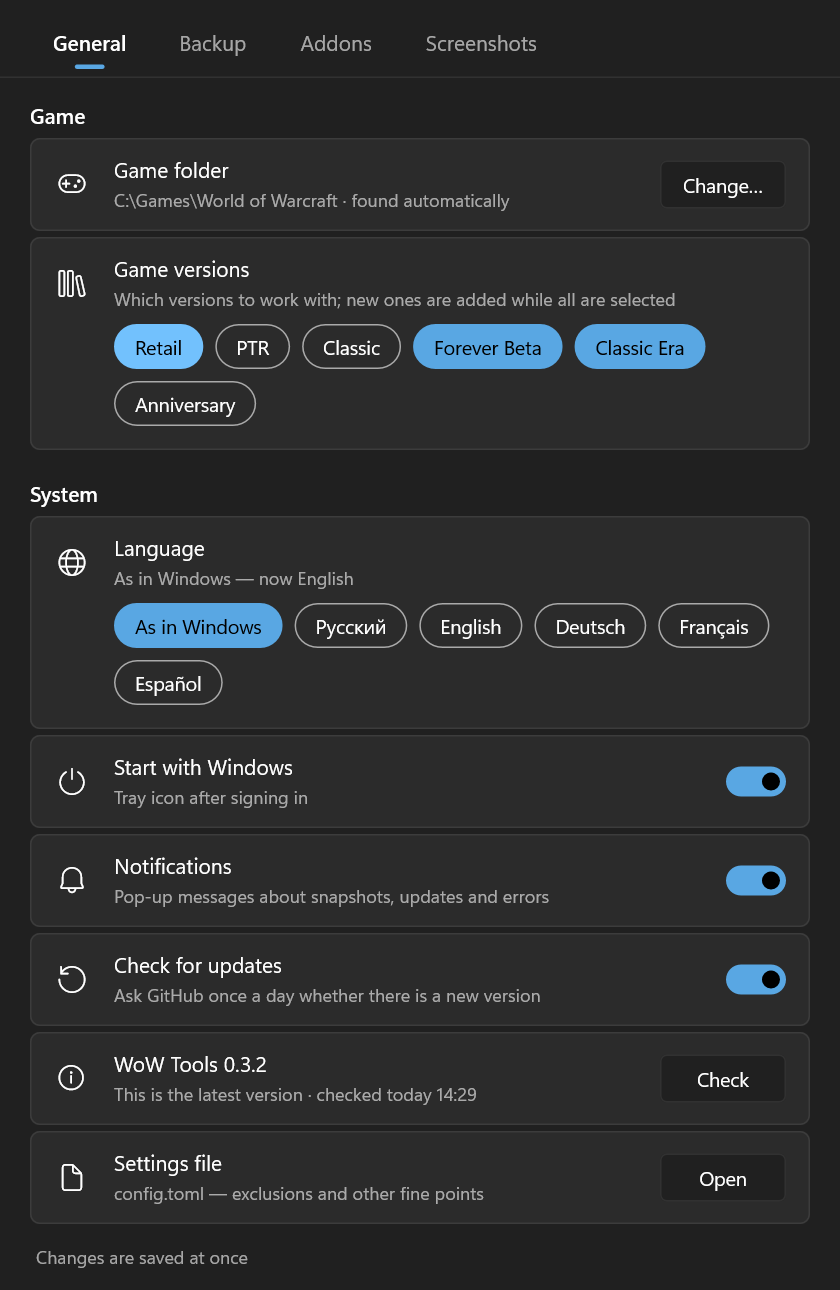The height and width of the screenshot is (1290, 840).
Task: Click the 'Which versions to work with' description
Action: click(395, 300)
